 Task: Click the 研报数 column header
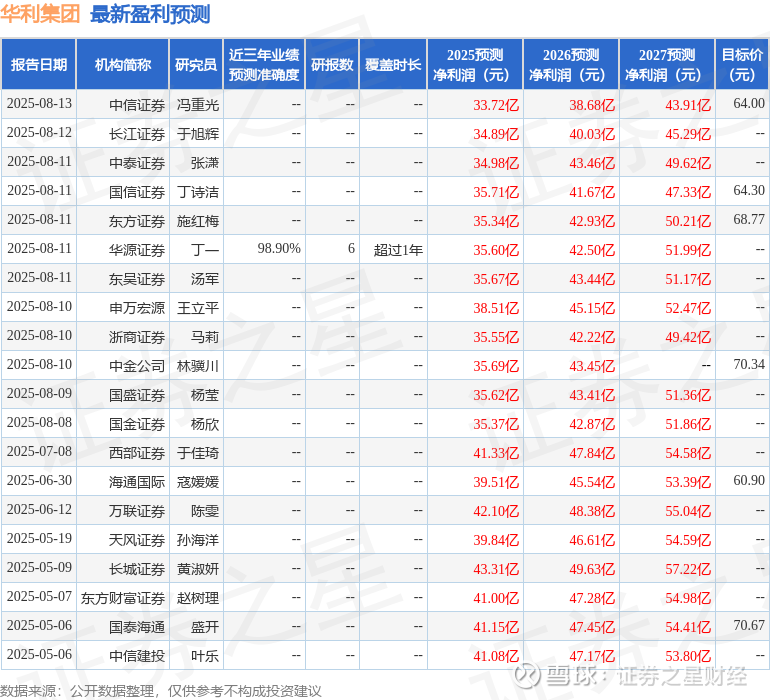(x=332, y=64)
